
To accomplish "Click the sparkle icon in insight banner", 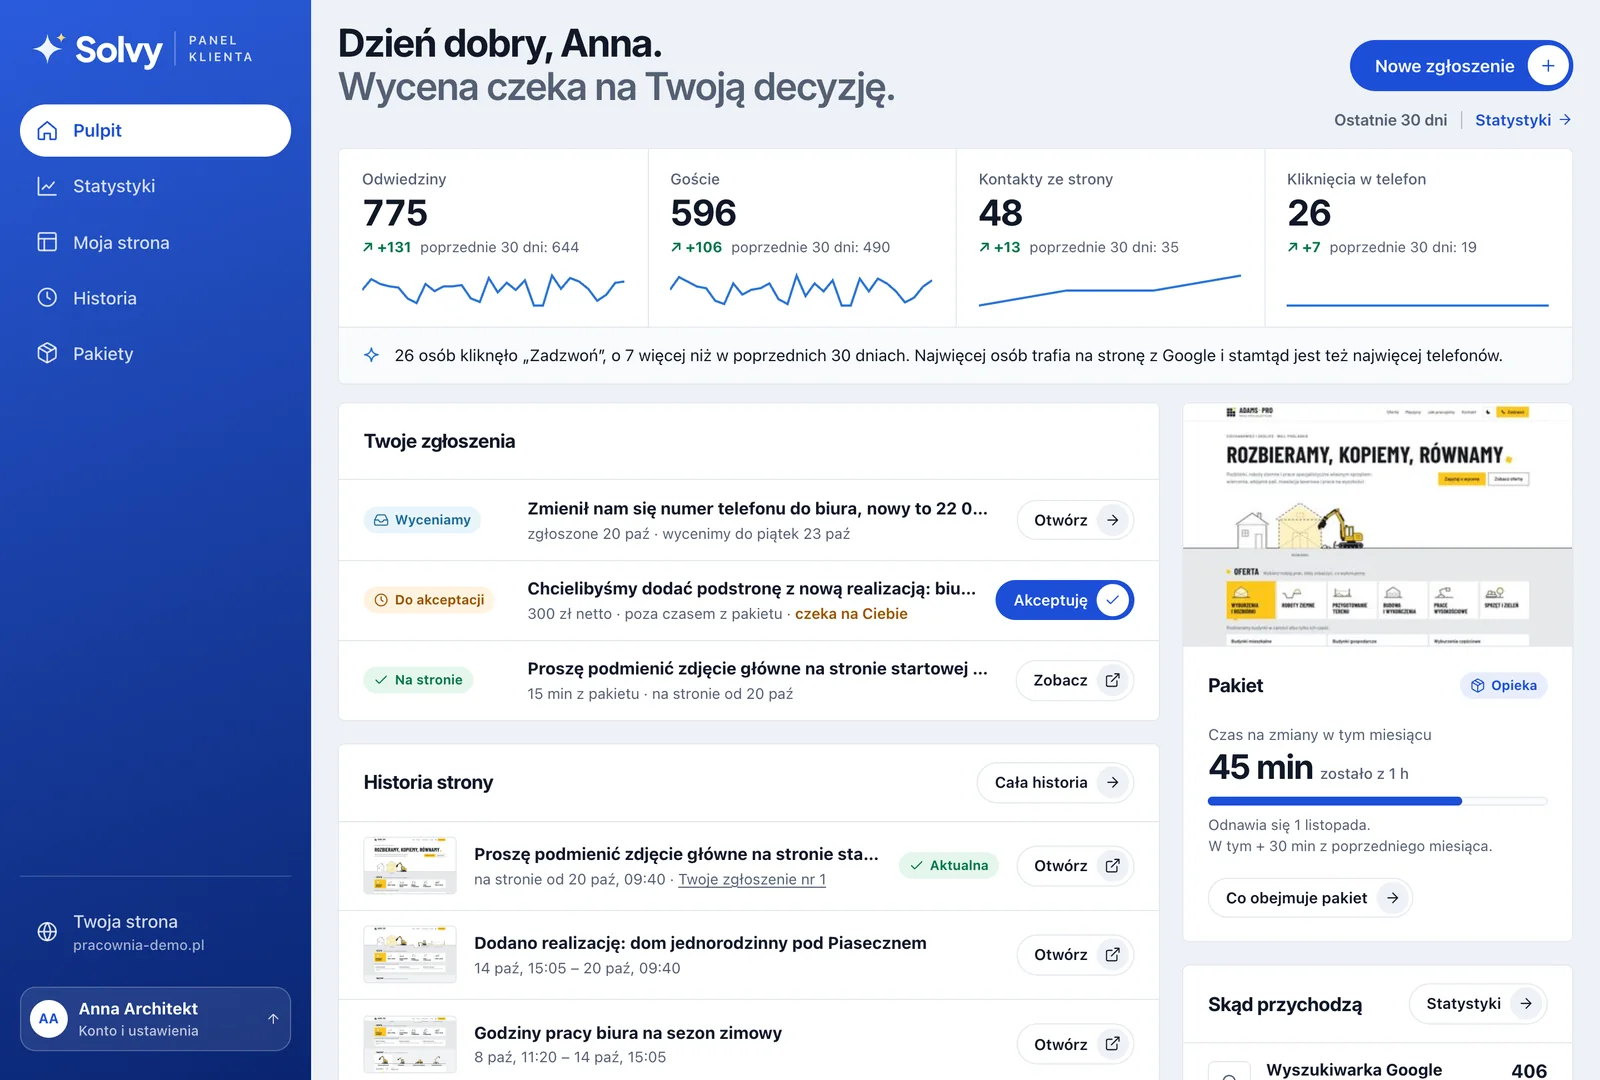I will coord(371,355).
